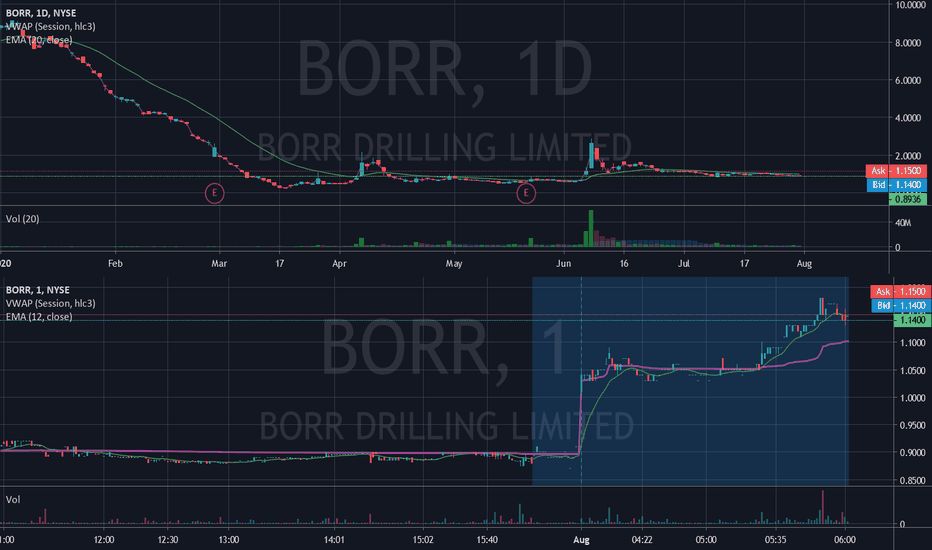This screenshot has height=550, width=932.
Task: Click the May date on daily time axis
Action: tap(454, 263)
